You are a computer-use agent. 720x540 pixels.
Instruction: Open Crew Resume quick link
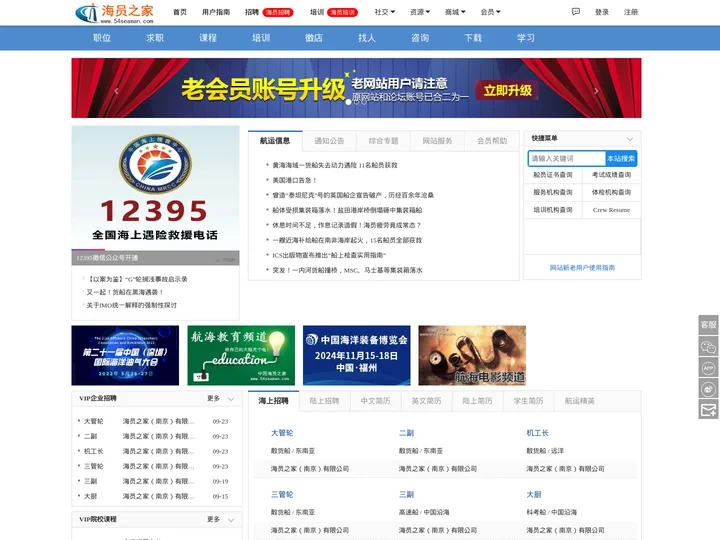click(611, 210)
